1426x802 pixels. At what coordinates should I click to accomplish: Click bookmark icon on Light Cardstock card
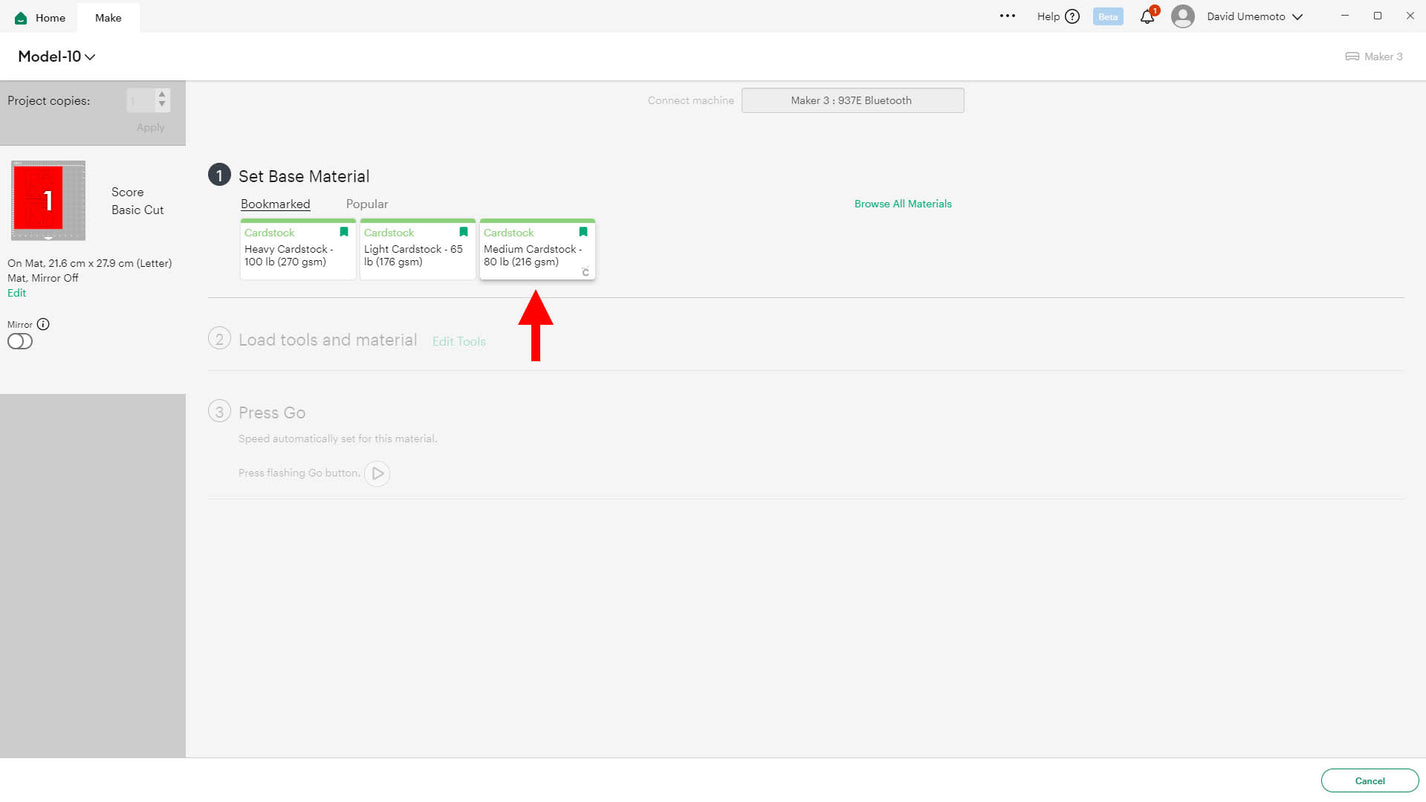click(463, 232)
